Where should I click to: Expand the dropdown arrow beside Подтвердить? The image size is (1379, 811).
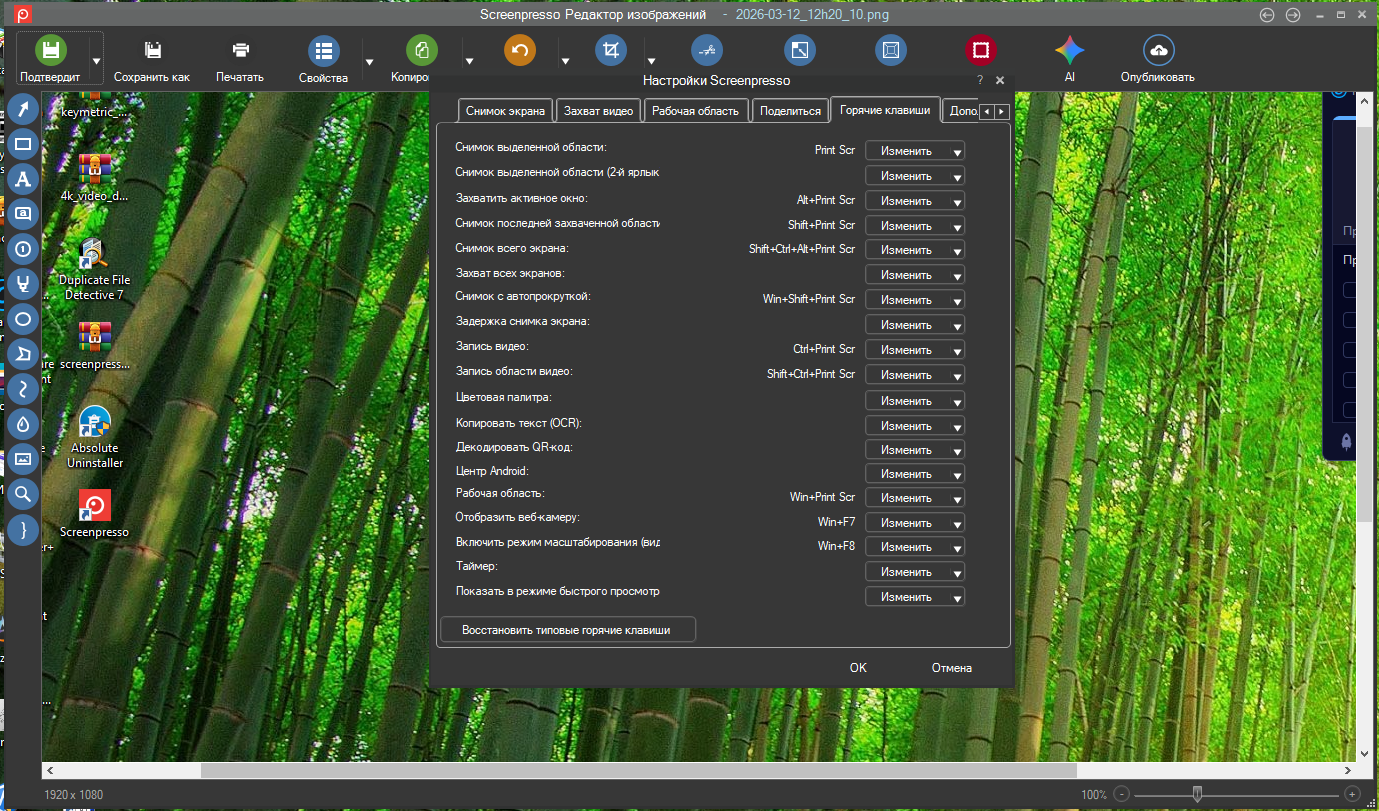click(x=96, y=61)
